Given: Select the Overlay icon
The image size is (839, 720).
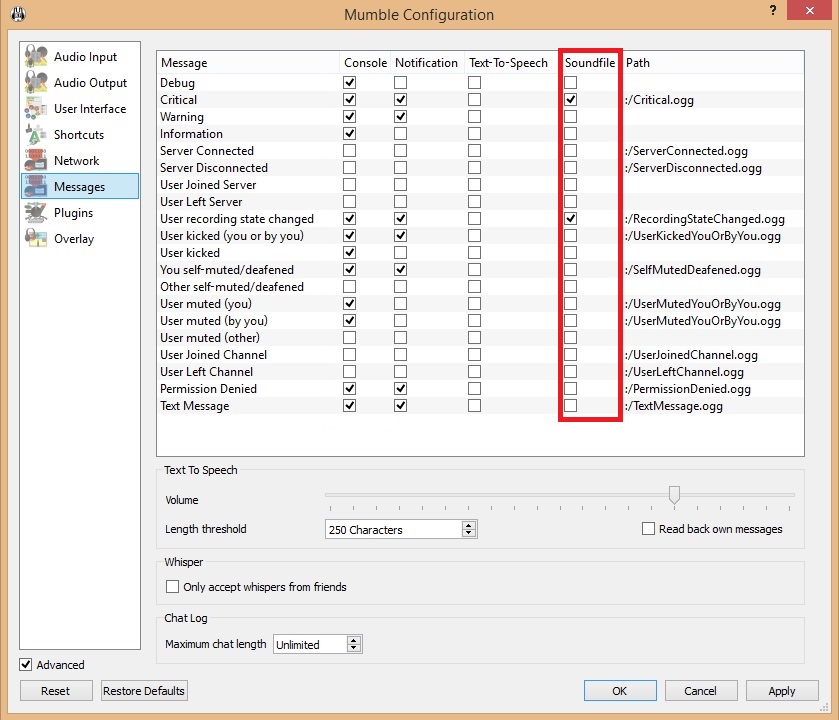Looking at the screenshot, I should 36,239.
